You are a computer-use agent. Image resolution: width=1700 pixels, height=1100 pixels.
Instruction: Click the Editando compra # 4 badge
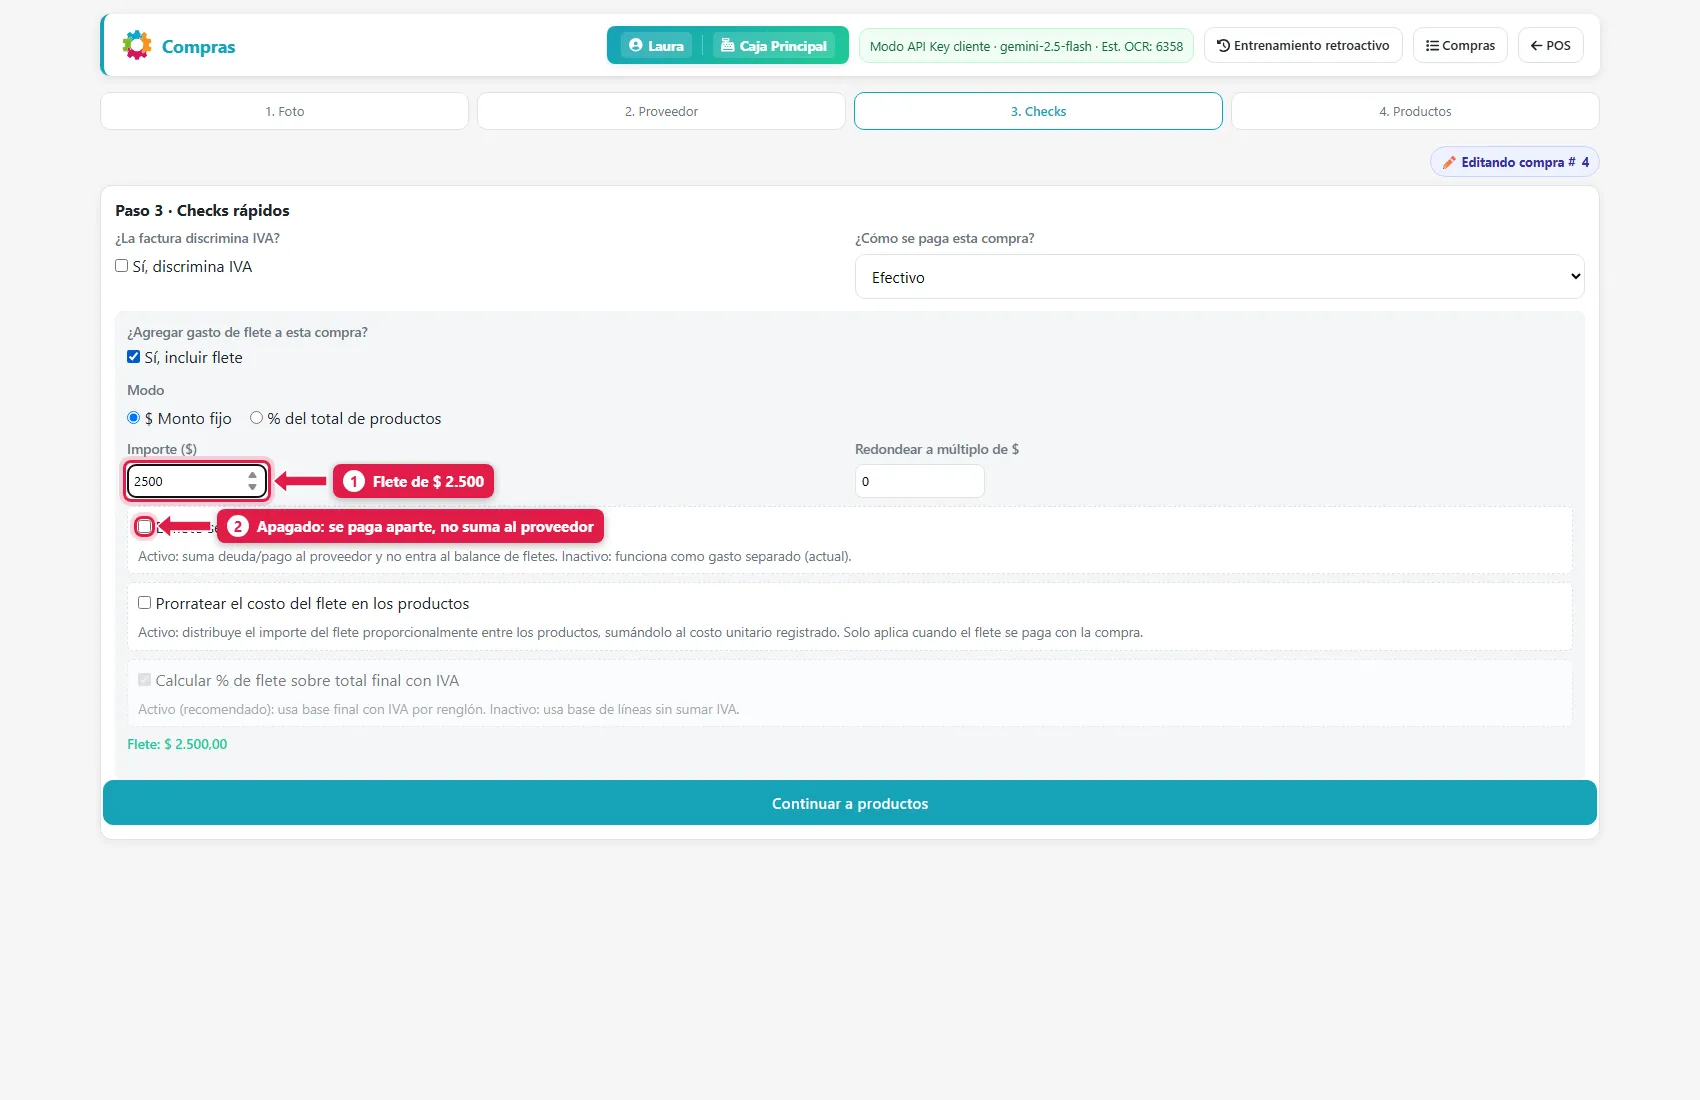[x=1514, y=162]
